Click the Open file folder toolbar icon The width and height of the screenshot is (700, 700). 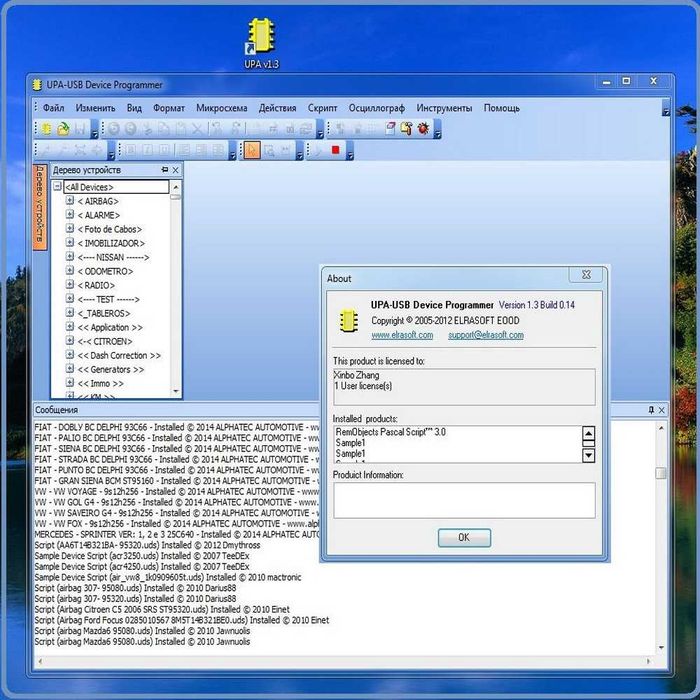63,129
